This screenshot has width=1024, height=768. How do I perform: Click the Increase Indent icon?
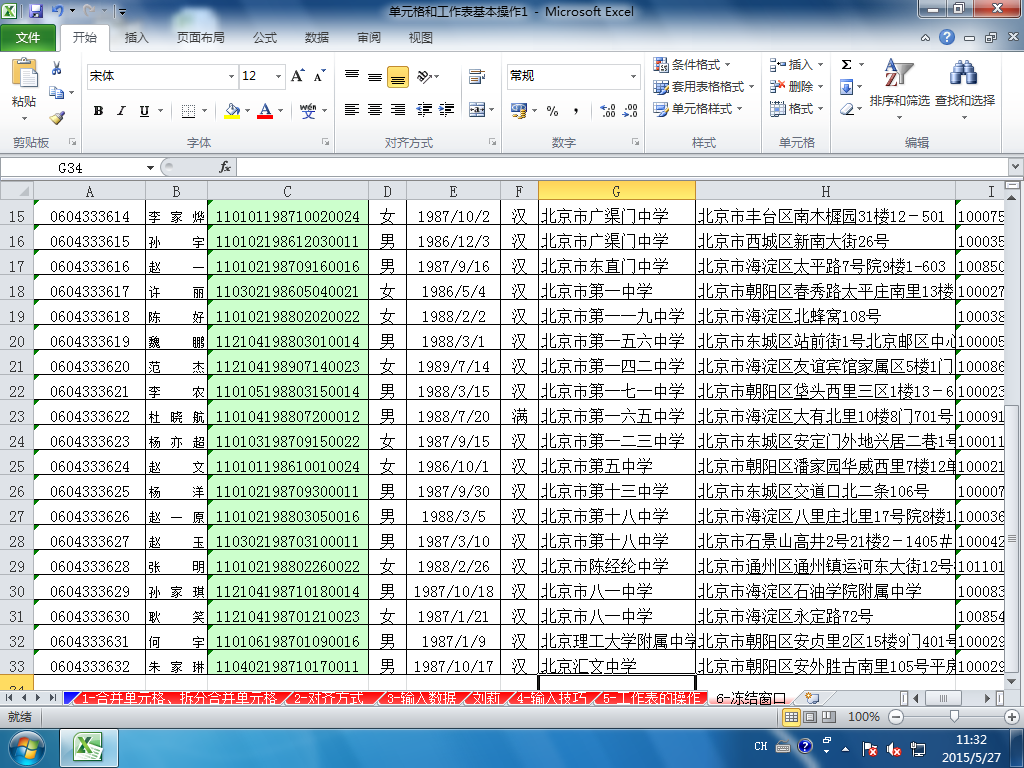click(447, 110)
